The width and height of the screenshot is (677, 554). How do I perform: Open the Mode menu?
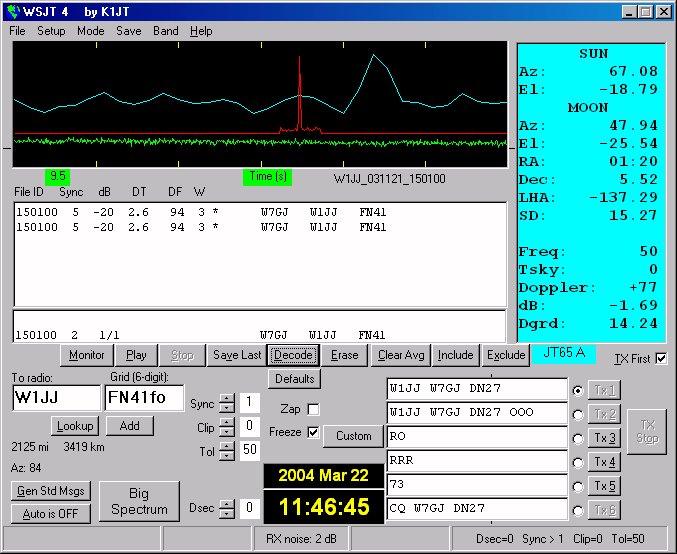tap(91, 31)
